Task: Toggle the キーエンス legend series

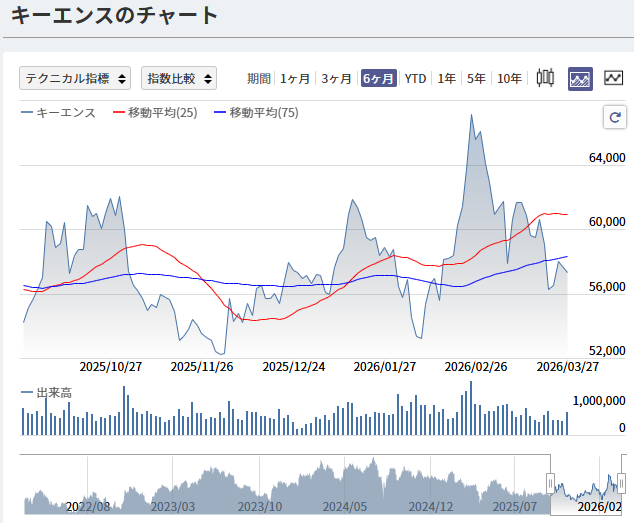Action: tap(59, 112)
